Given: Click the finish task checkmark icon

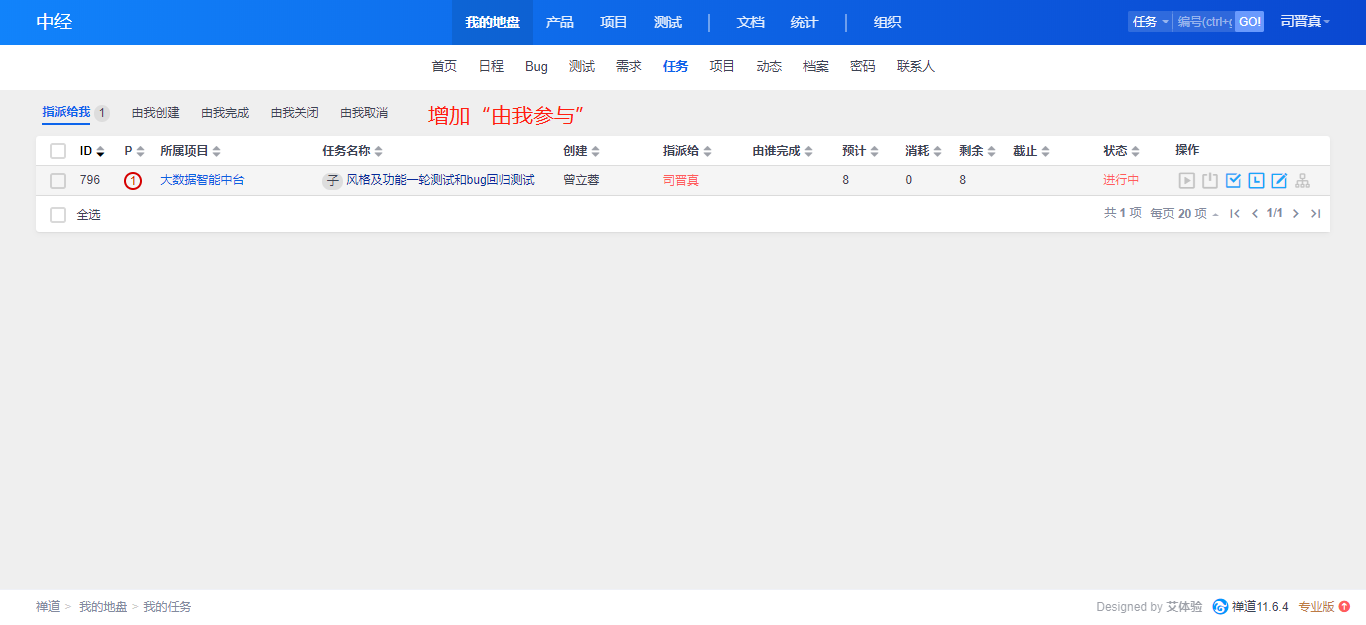Looking at the screenshot, I should [x=1233, y=181].
